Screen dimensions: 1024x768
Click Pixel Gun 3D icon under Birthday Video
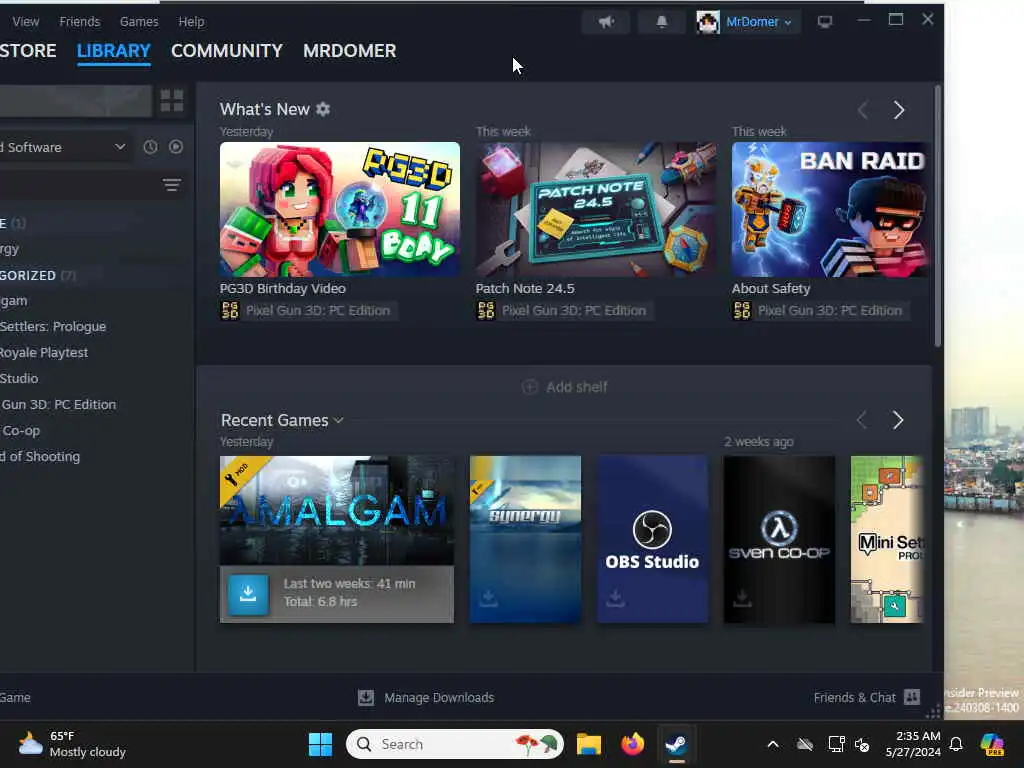point(230,310)
